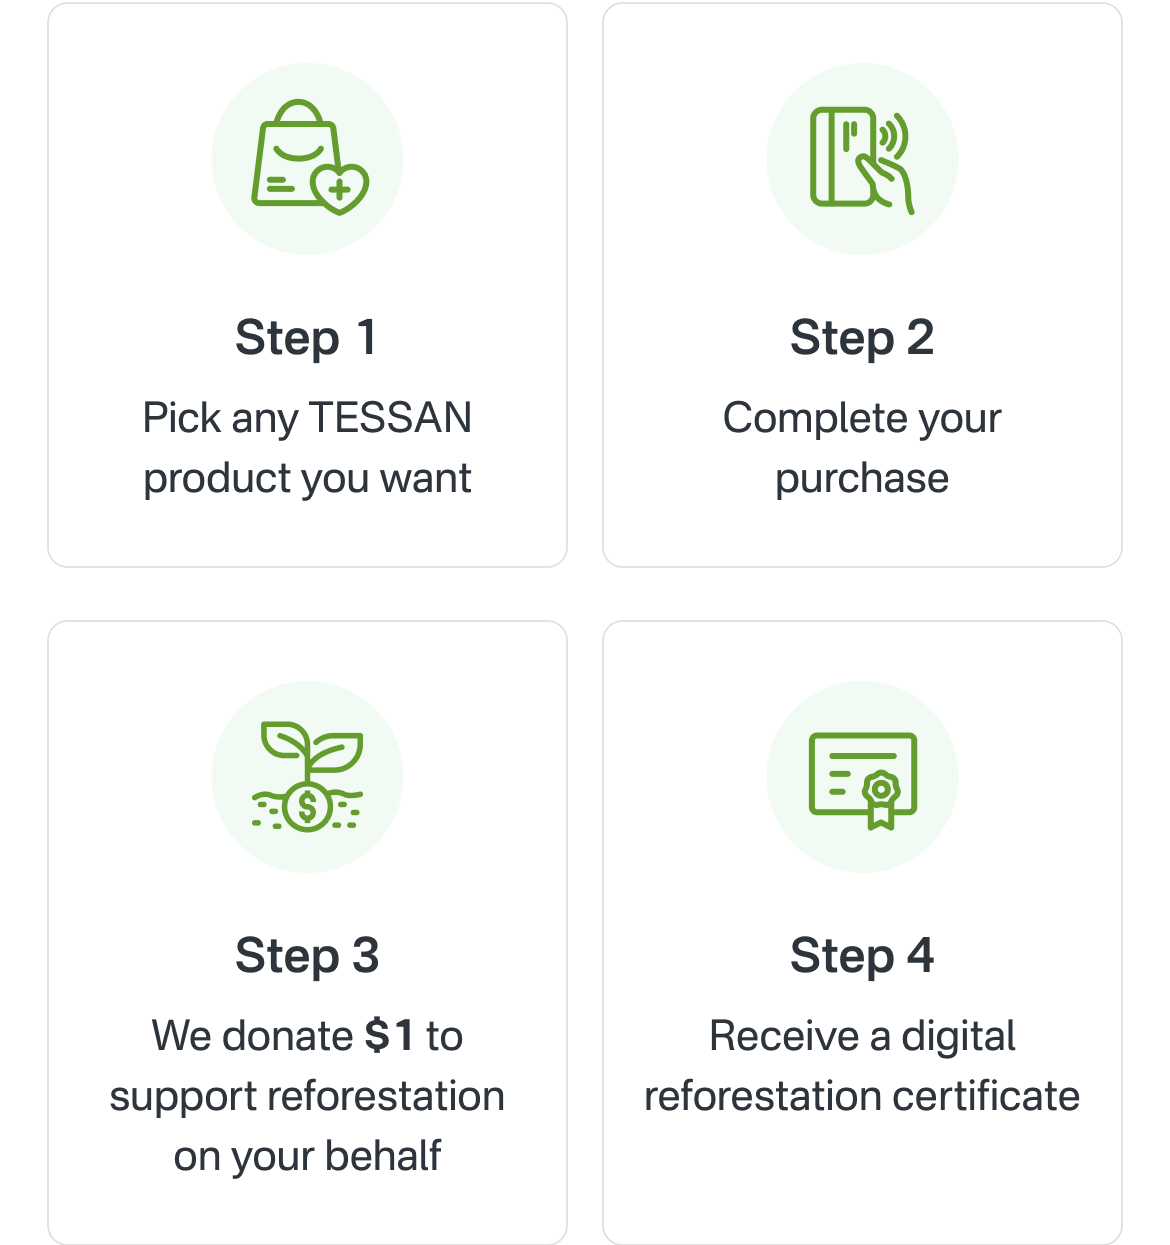Click the "Complete your purchase" description
The width and height of the screenshot is (1170, 1245).
click(x=862, y=447)
